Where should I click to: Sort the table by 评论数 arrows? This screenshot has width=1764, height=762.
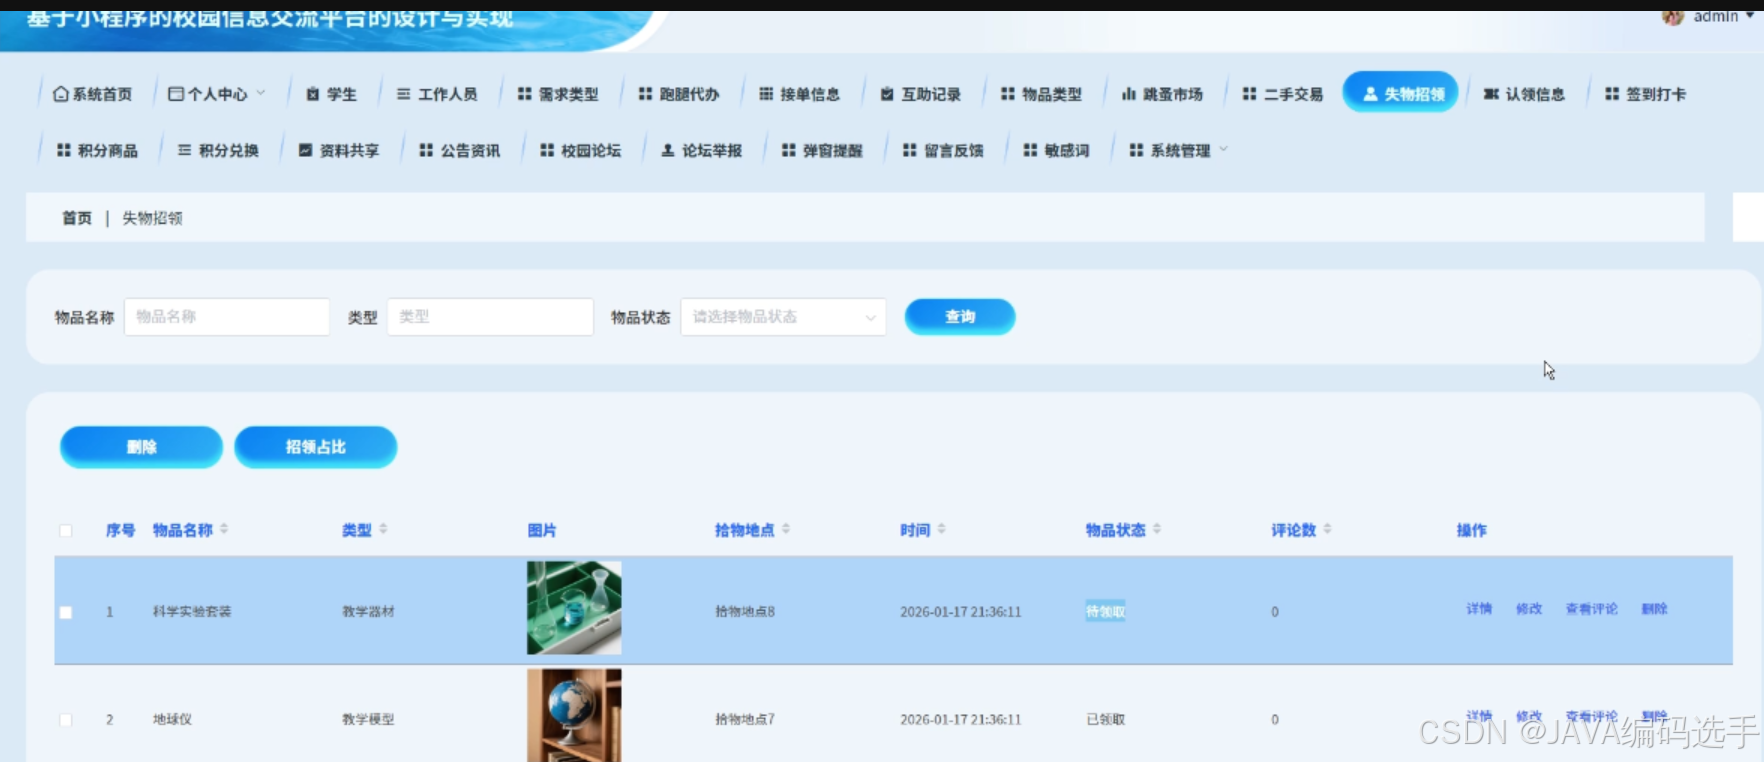[1327, 529]
